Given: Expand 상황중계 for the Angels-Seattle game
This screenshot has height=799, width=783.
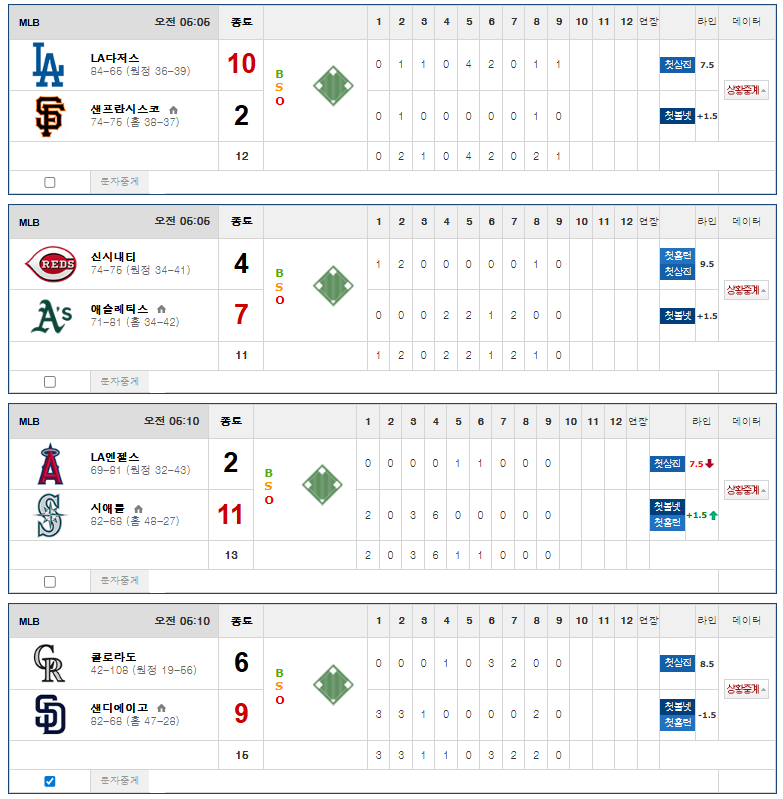Looking at the screenshot, I should pyautogui.click(x=746, y=490).
